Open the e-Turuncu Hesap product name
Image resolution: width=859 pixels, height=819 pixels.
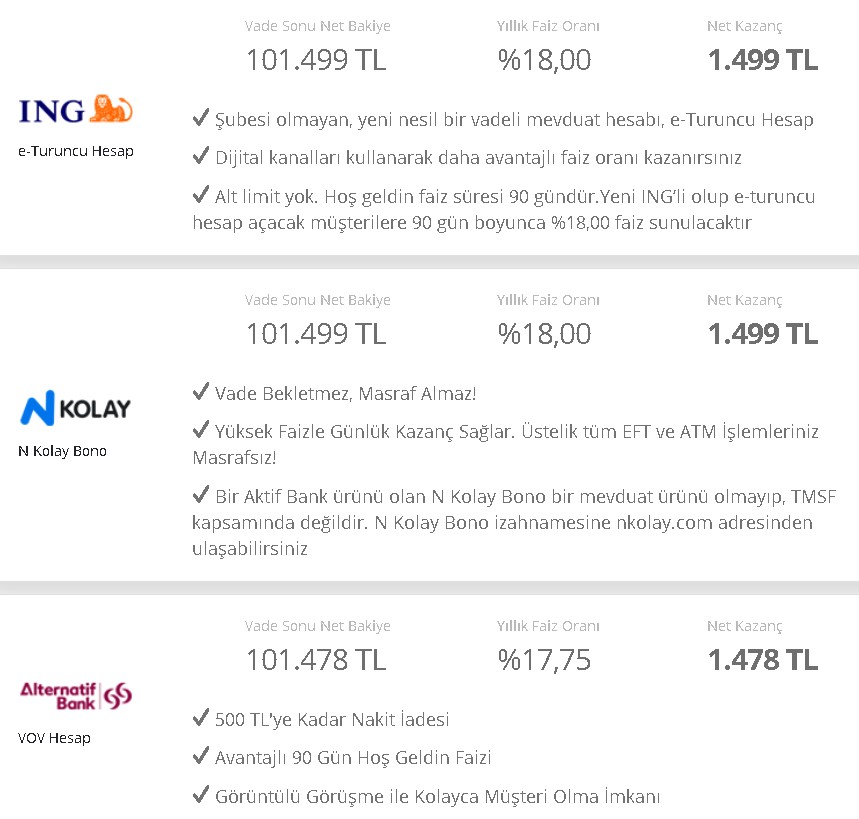point(76,151)
